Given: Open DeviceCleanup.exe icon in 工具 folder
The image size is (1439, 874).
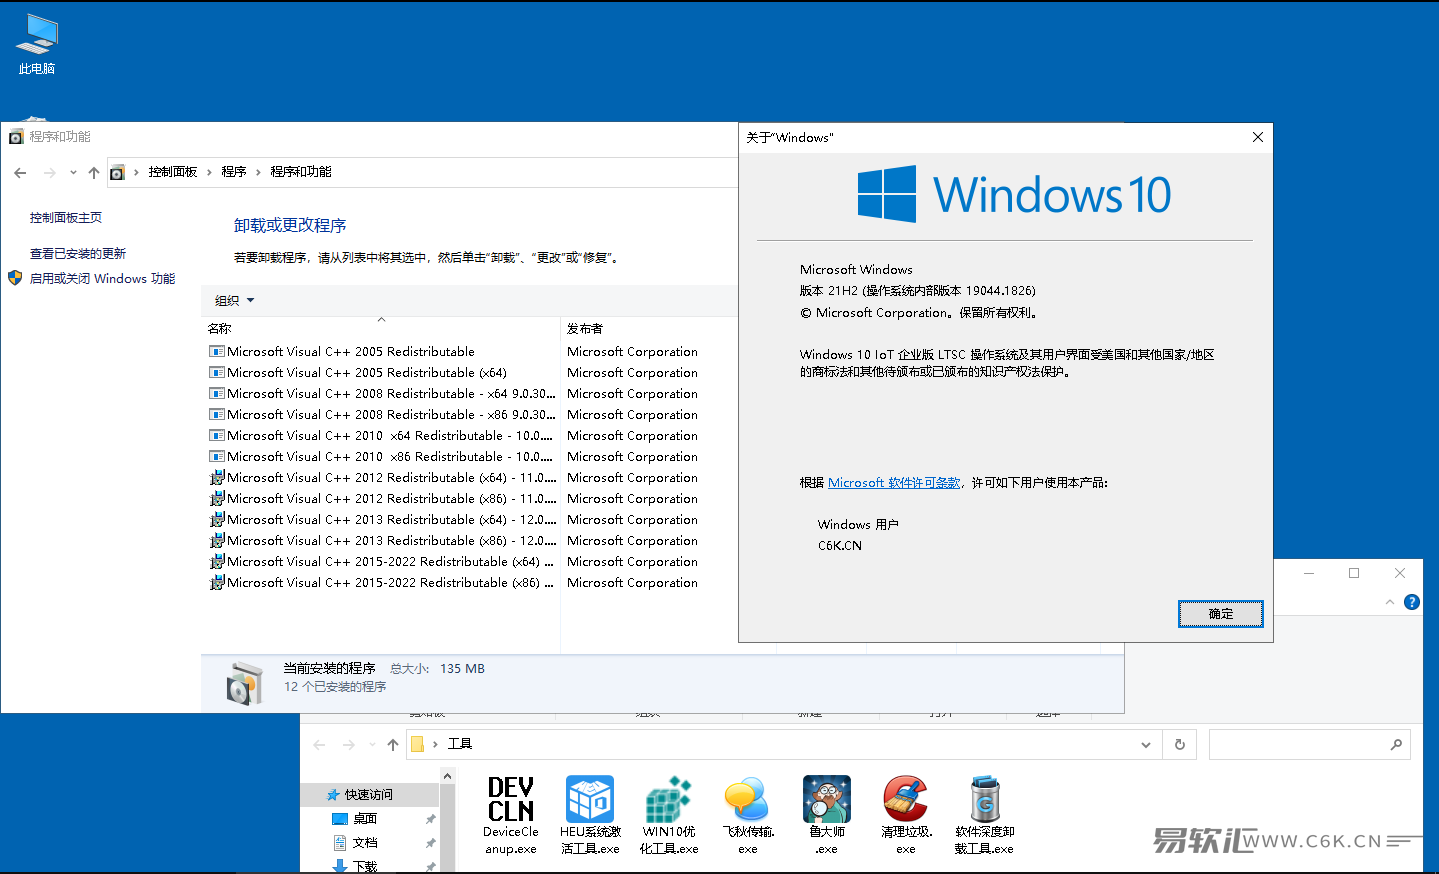Looking at the screenshot, I should point(511,815).
